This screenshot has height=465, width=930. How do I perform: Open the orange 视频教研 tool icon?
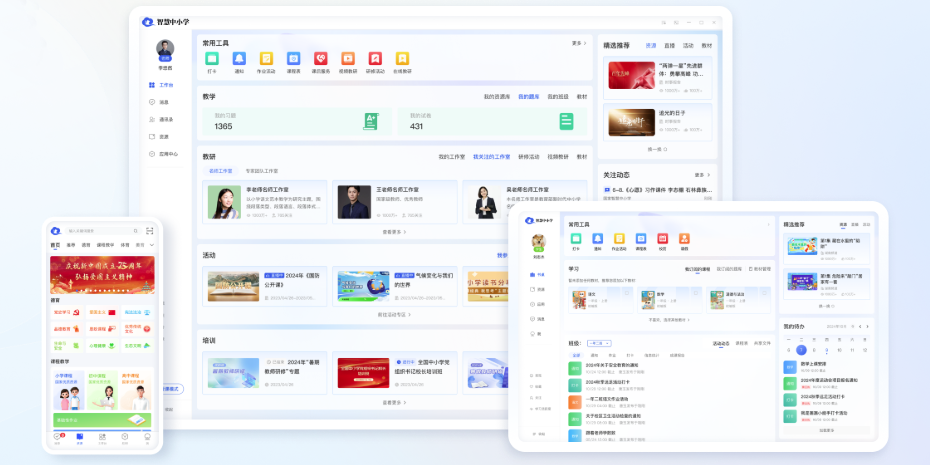pos(347,60)
